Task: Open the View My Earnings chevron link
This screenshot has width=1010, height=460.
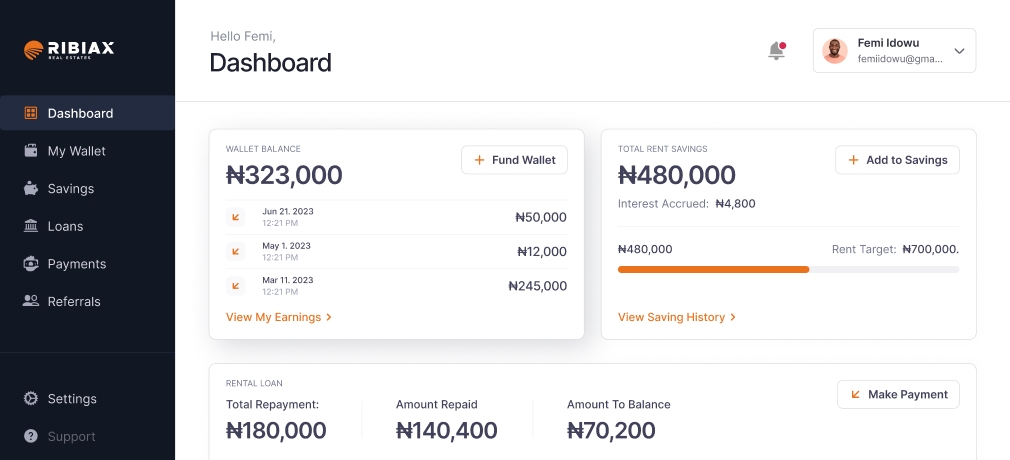Action: [x=279, y=317]
